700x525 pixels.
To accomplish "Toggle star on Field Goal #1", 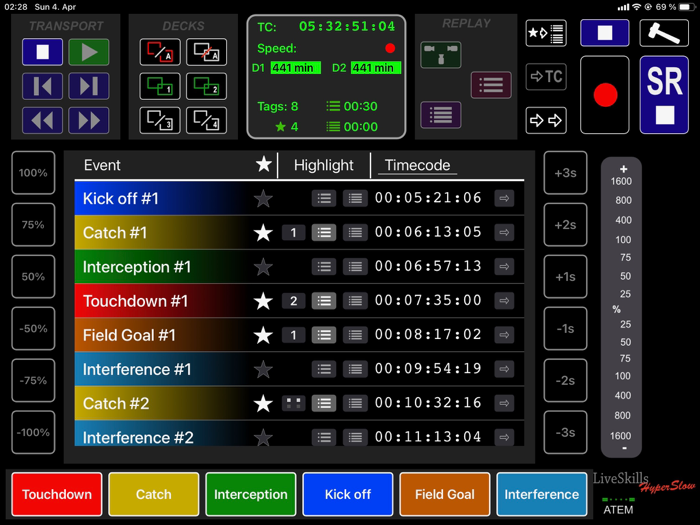I will coord(263,335).
